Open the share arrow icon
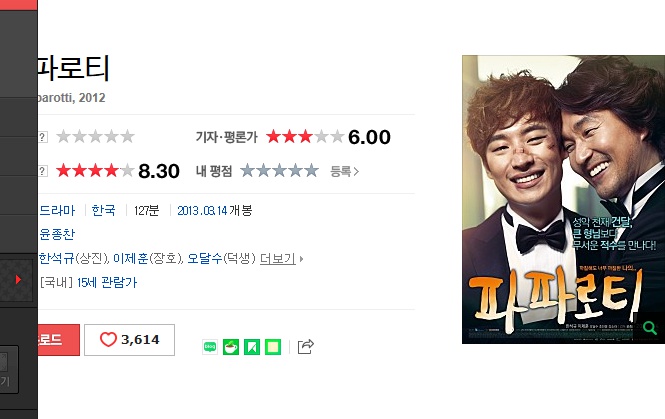Viewport: 665px width, 419px height. pyautogui.click(x=306, y=346)
